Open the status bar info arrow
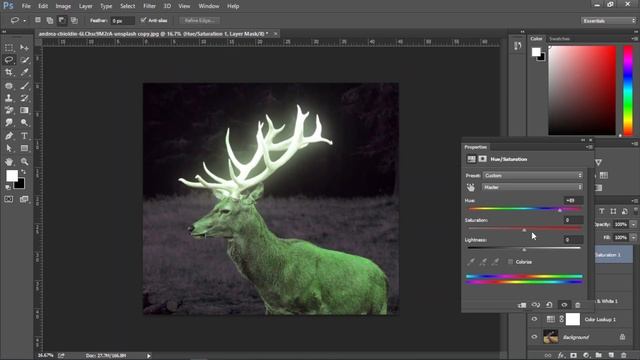The height and width of the screenshot is (360, 640). pos(149,356)
